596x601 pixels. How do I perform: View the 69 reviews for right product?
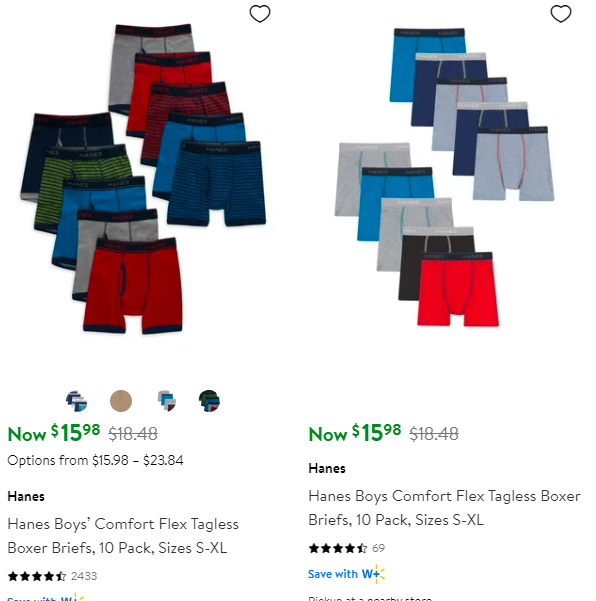[378, 548]
